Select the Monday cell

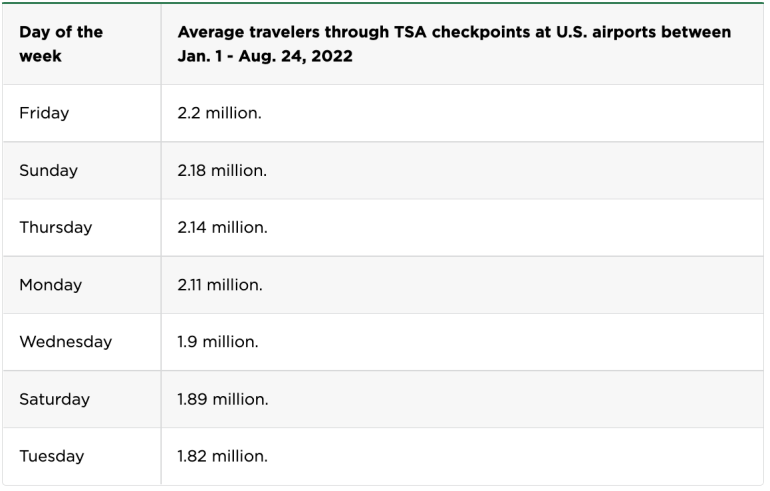point(50,285)
